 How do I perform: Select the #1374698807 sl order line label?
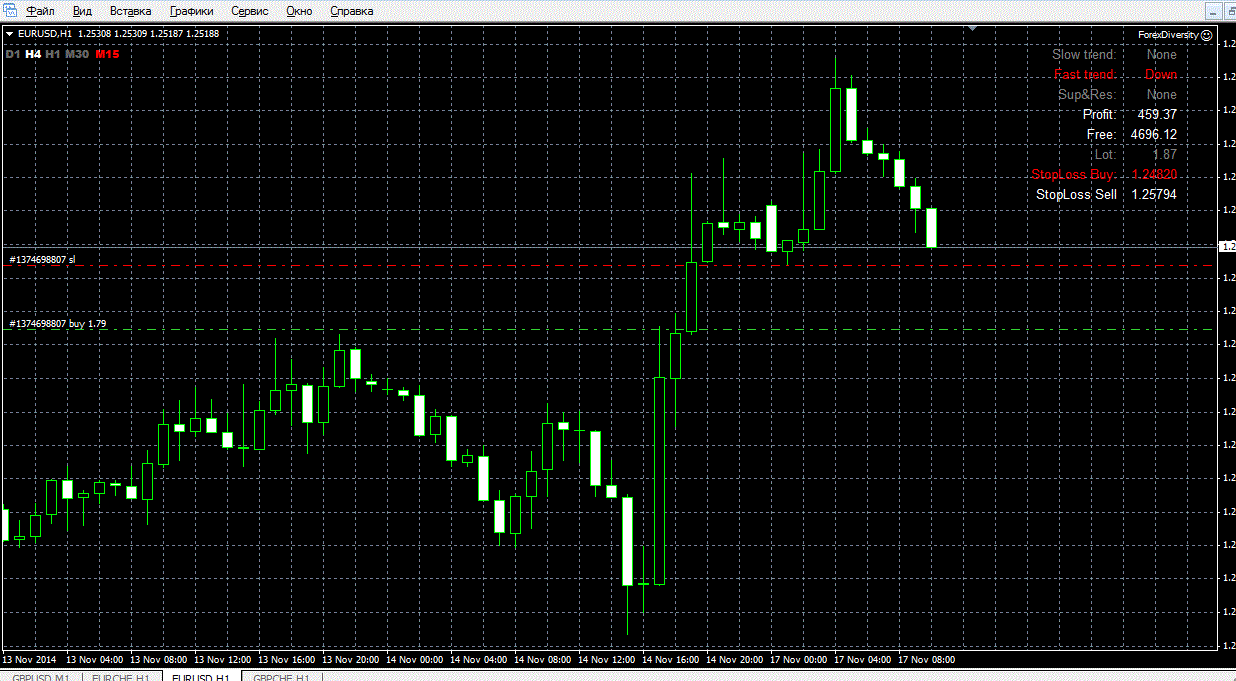point(42,259)
